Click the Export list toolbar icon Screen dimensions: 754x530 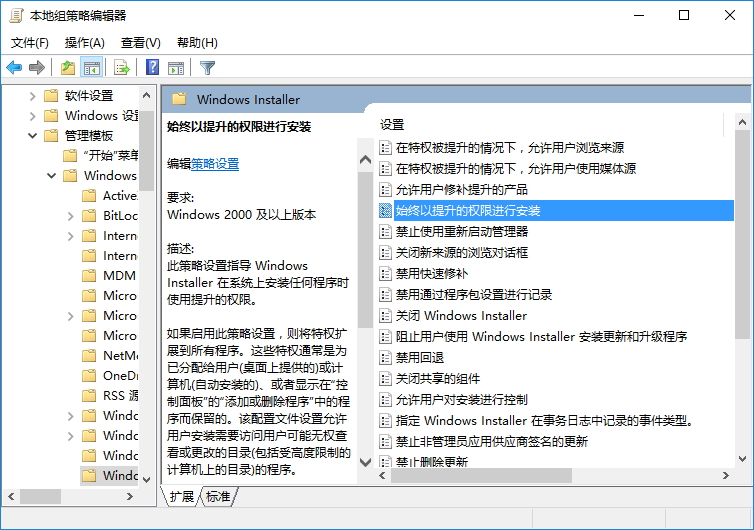pos(122,67)
